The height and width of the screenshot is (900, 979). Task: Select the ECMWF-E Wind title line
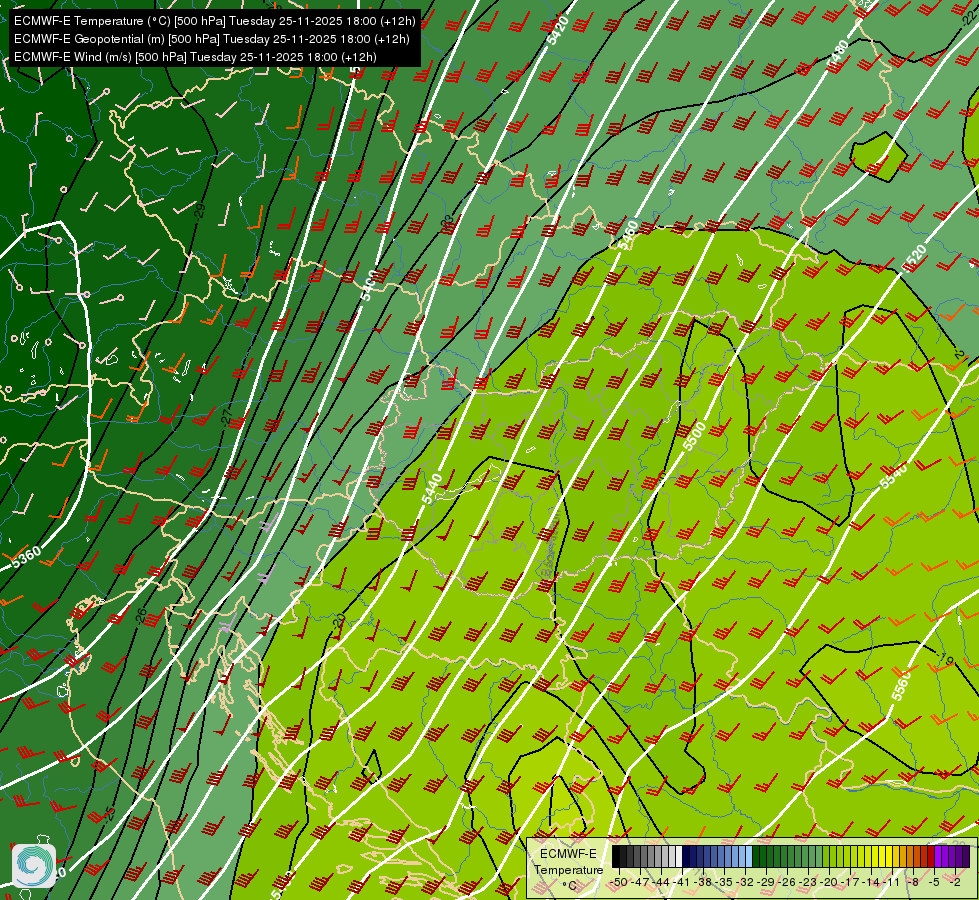coord(195,57)
